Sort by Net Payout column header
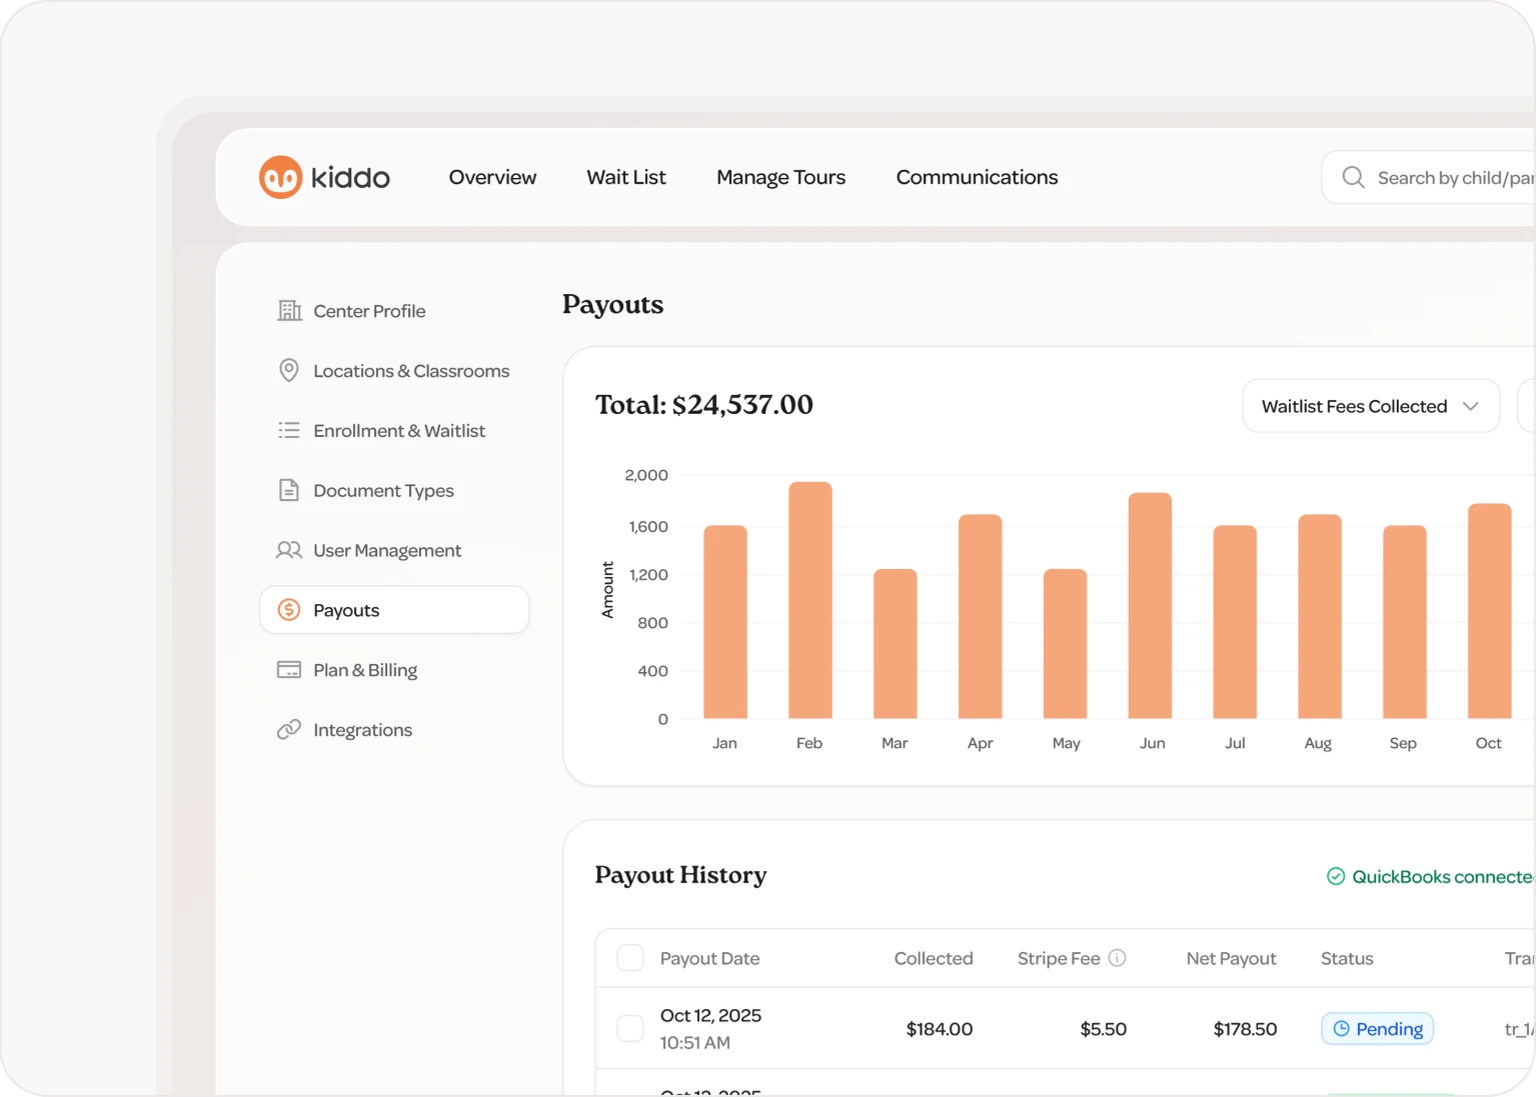 [1231, 958]
